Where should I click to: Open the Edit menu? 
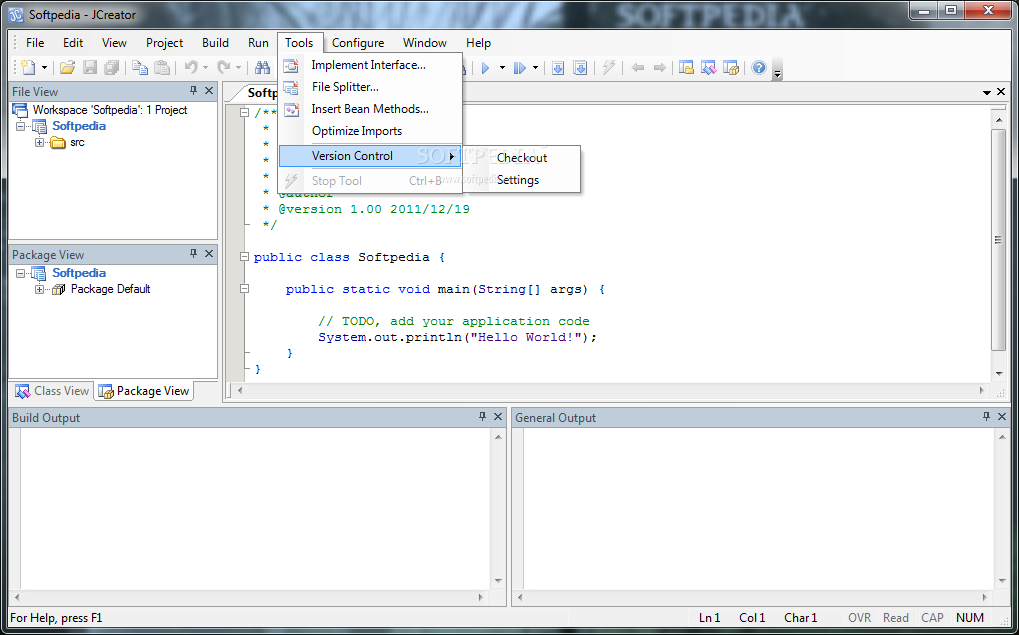[x=73, y=43]
